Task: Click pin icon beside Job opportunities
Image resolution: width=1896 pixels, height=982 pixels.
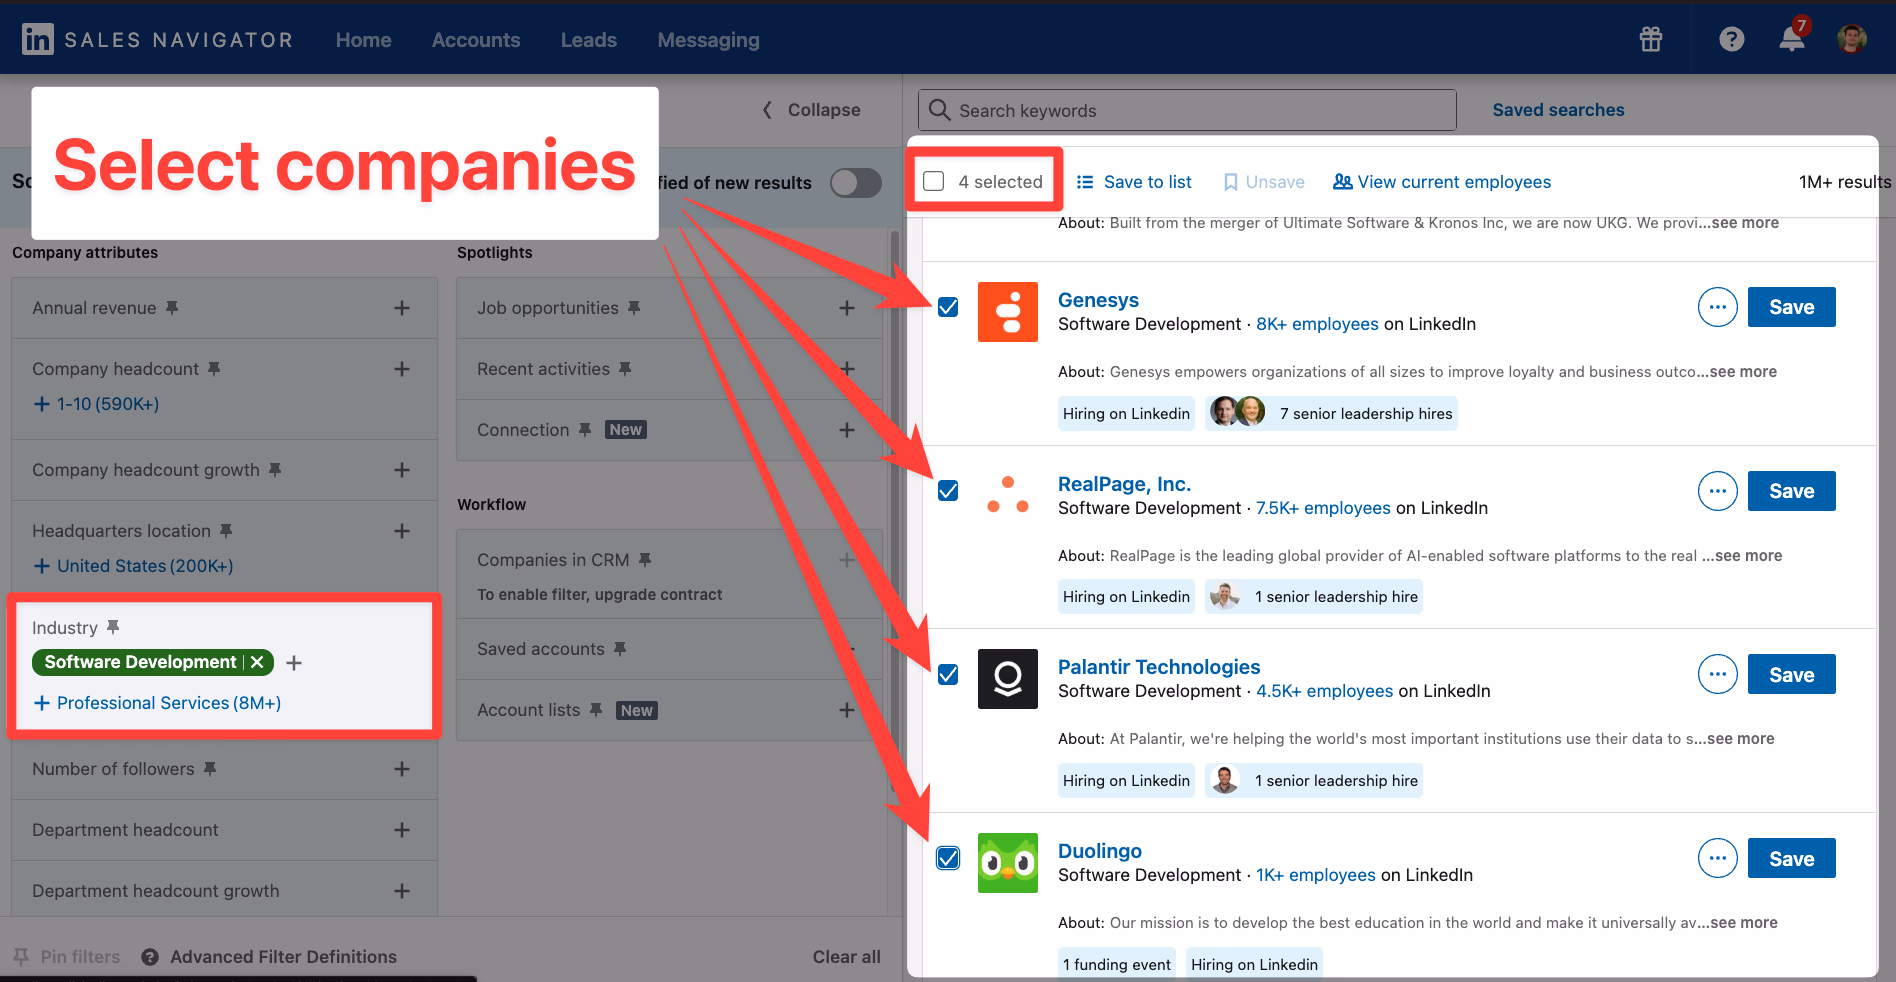Action: coord(634,308)
